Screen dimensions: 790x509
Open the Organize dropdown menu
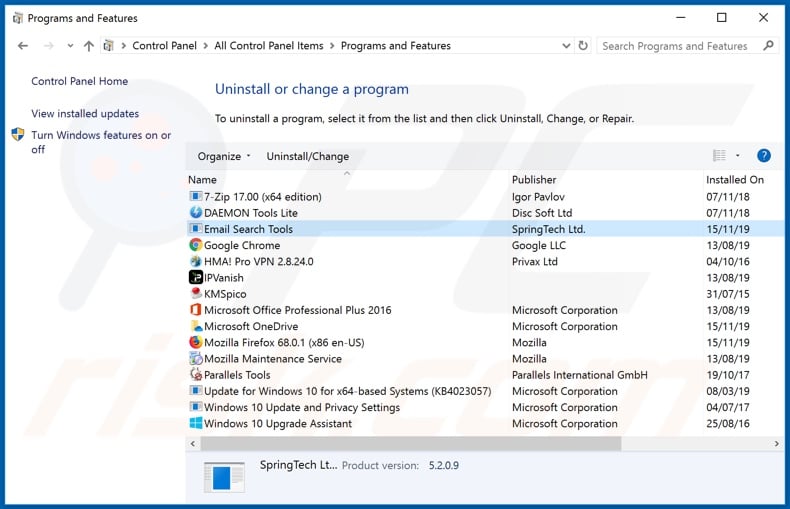point(224,156)
